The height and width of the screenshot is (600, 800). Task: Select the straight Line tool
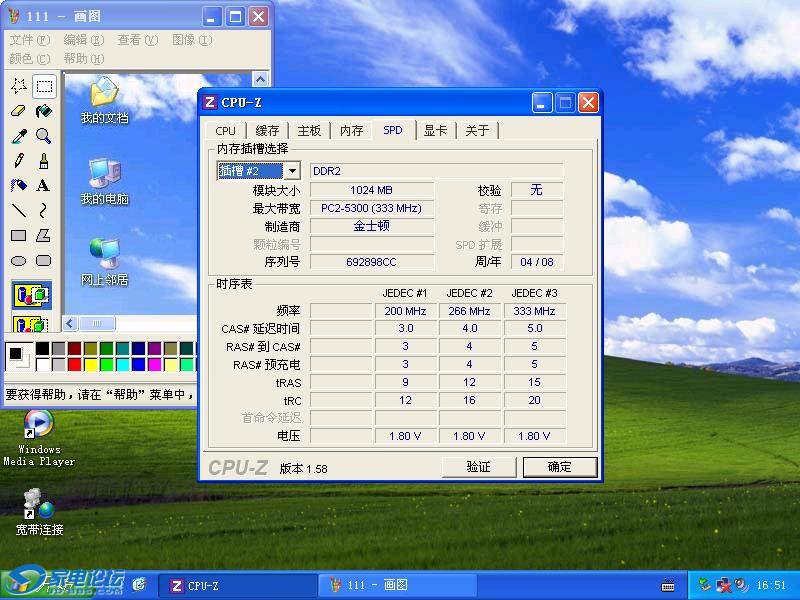pos(19,210)
